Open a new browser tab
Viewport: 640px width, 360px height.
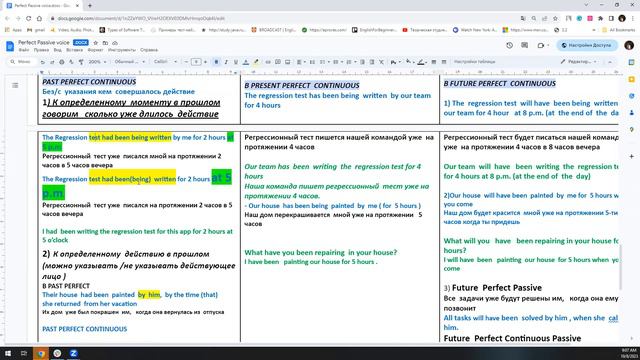[90, 6]
